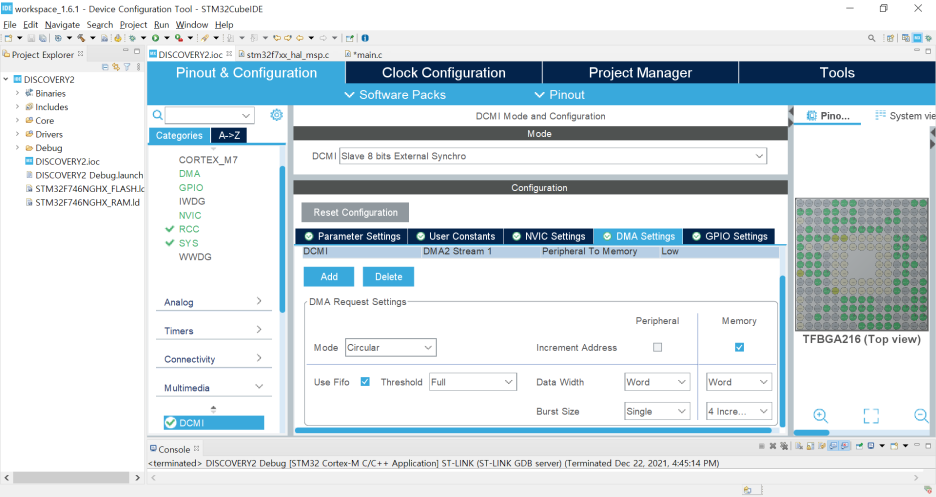Open the FIFO Threshold dropdown

473,382
